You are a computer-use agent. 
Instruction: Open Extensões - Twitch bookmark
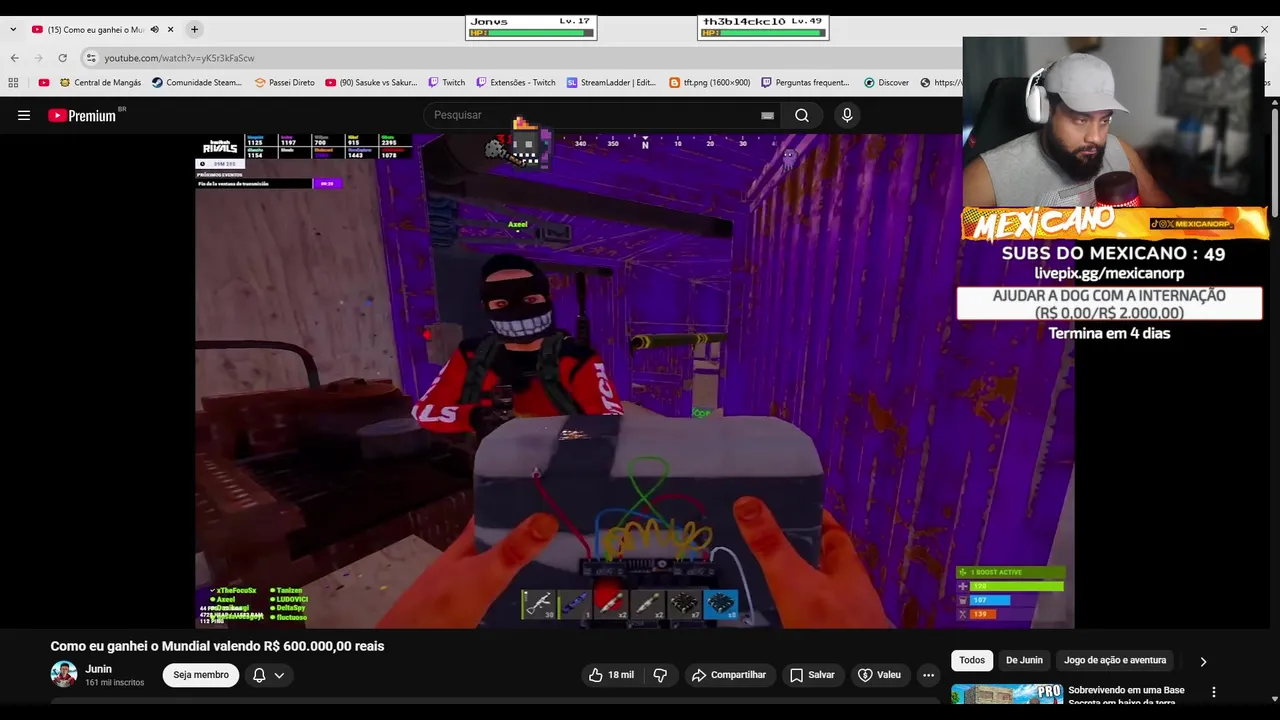click(515, 83)
